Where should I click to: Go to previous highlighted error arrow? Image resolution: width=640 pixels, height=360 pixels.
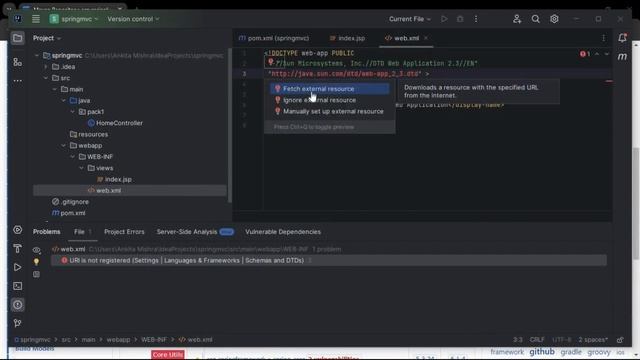pyautogui.click(x=597, y=54)
